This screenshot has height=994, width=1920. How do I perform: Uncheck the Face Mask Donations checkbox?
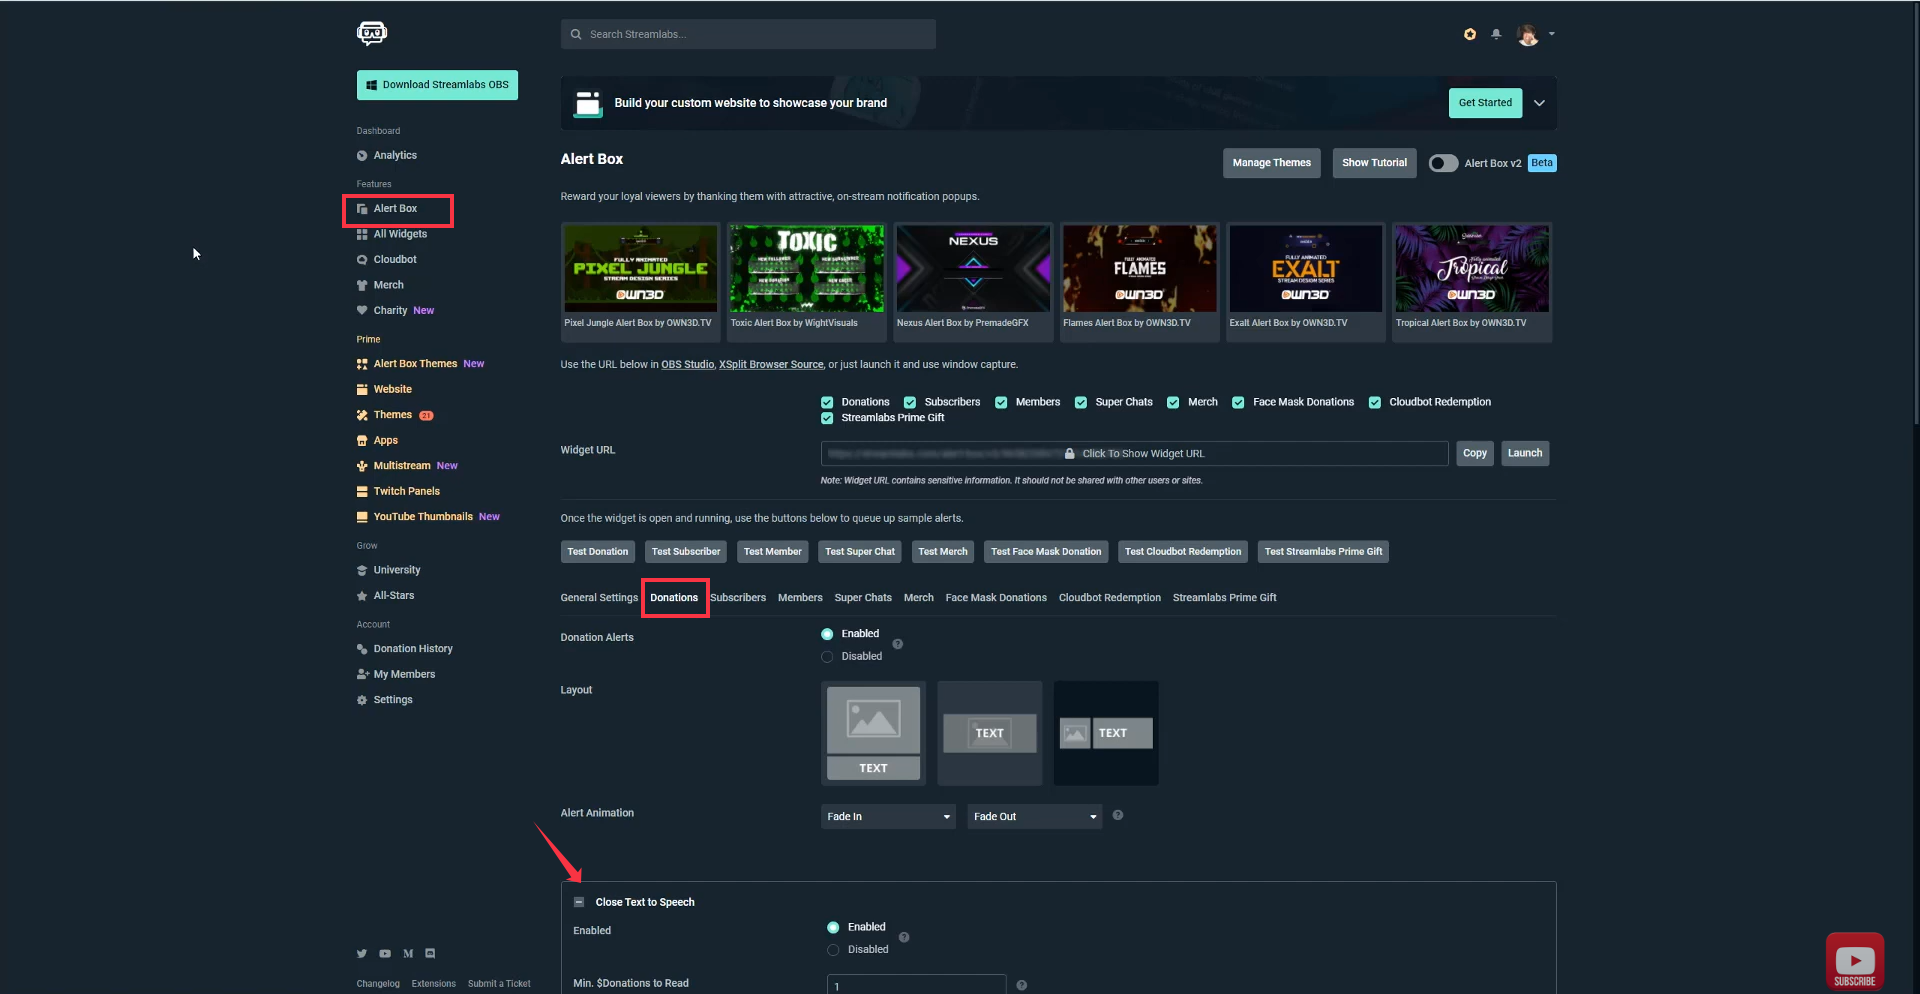(1237, 402)
